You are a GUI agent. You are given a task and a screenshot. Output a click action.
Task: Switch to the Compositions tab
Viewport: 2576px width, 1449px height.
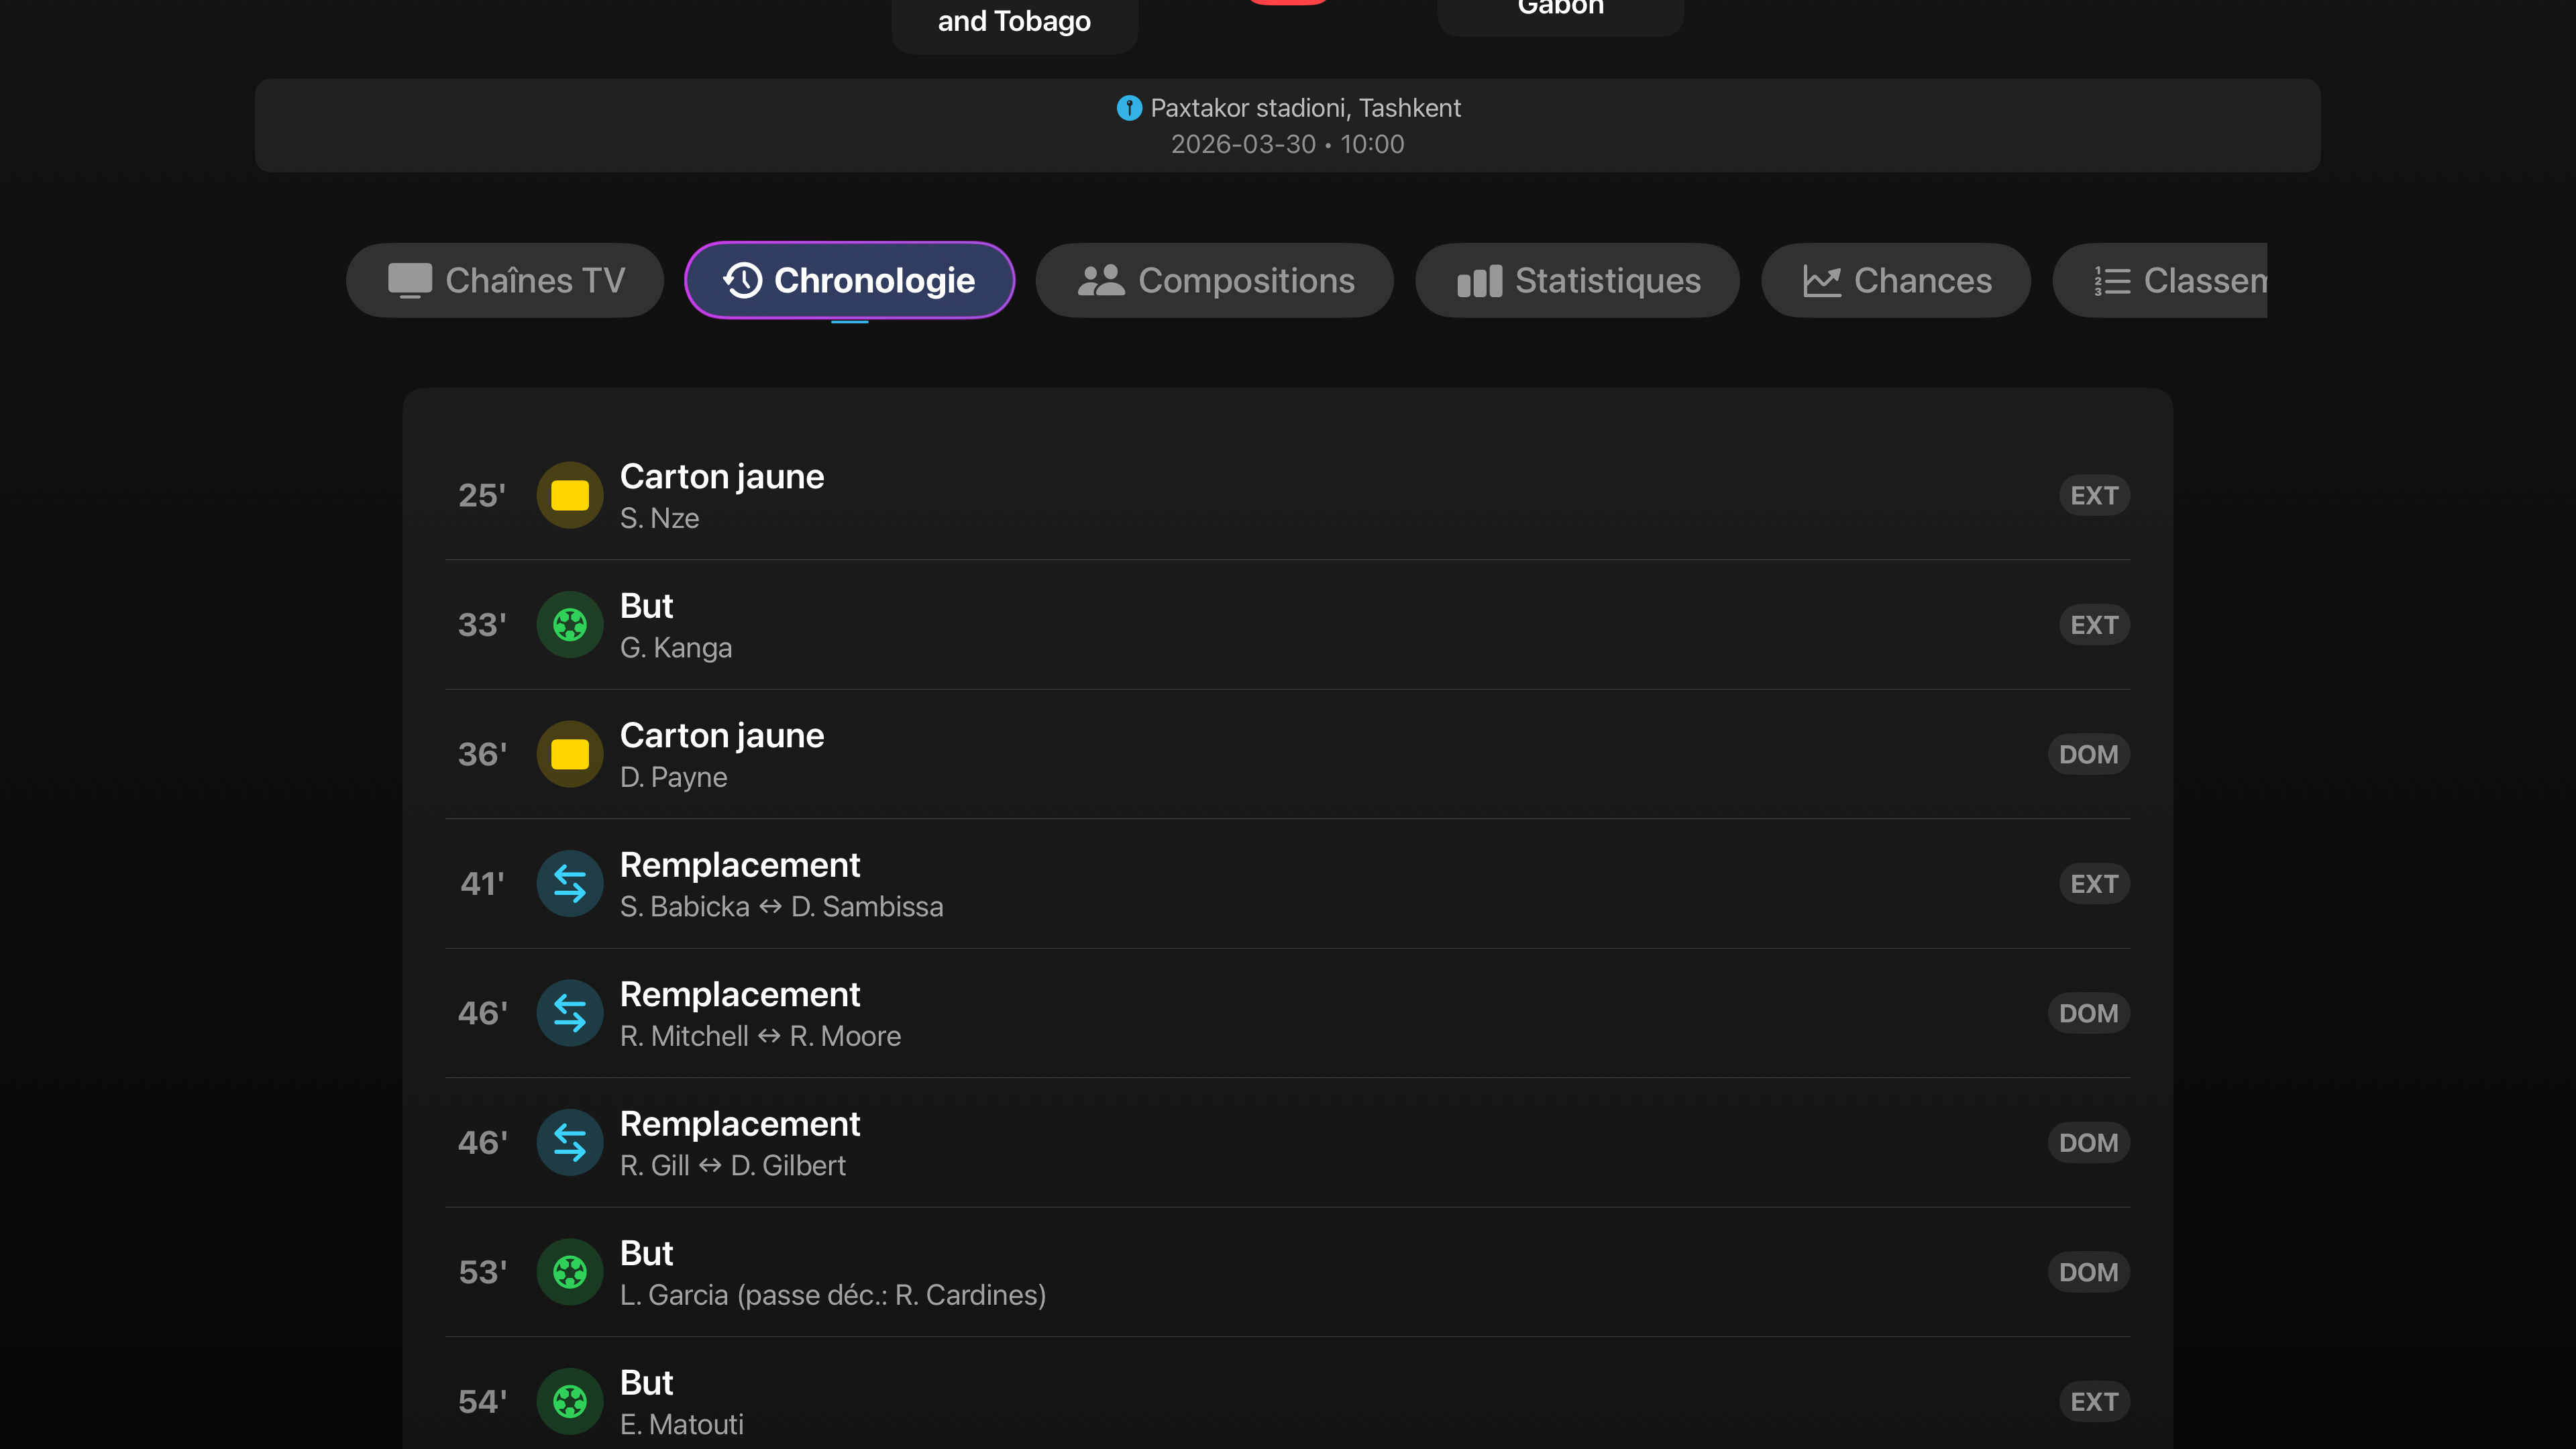click(x=1214, y=281)
